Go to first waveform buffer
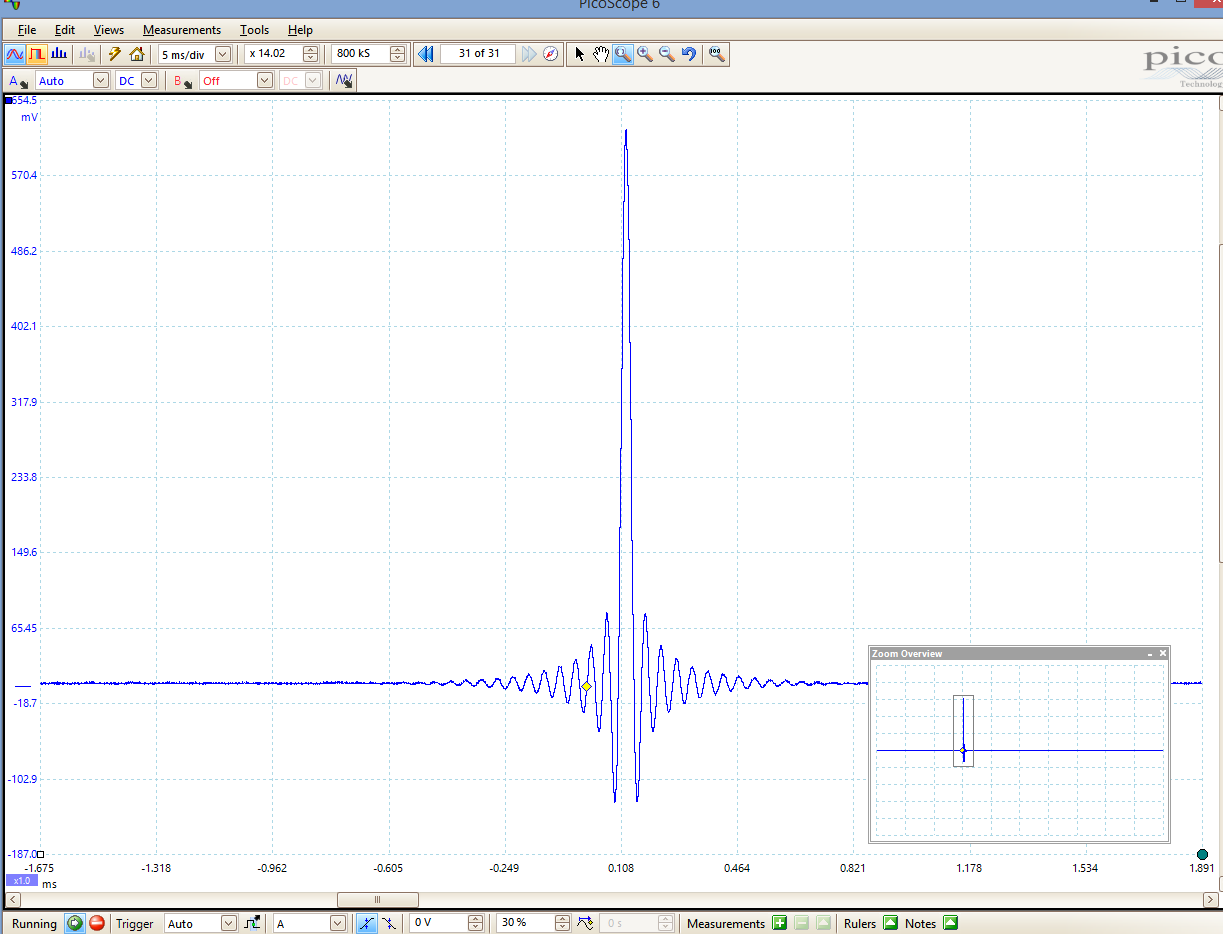The height and width of the screenshot is (934, 1223). [x=425, y=54]
